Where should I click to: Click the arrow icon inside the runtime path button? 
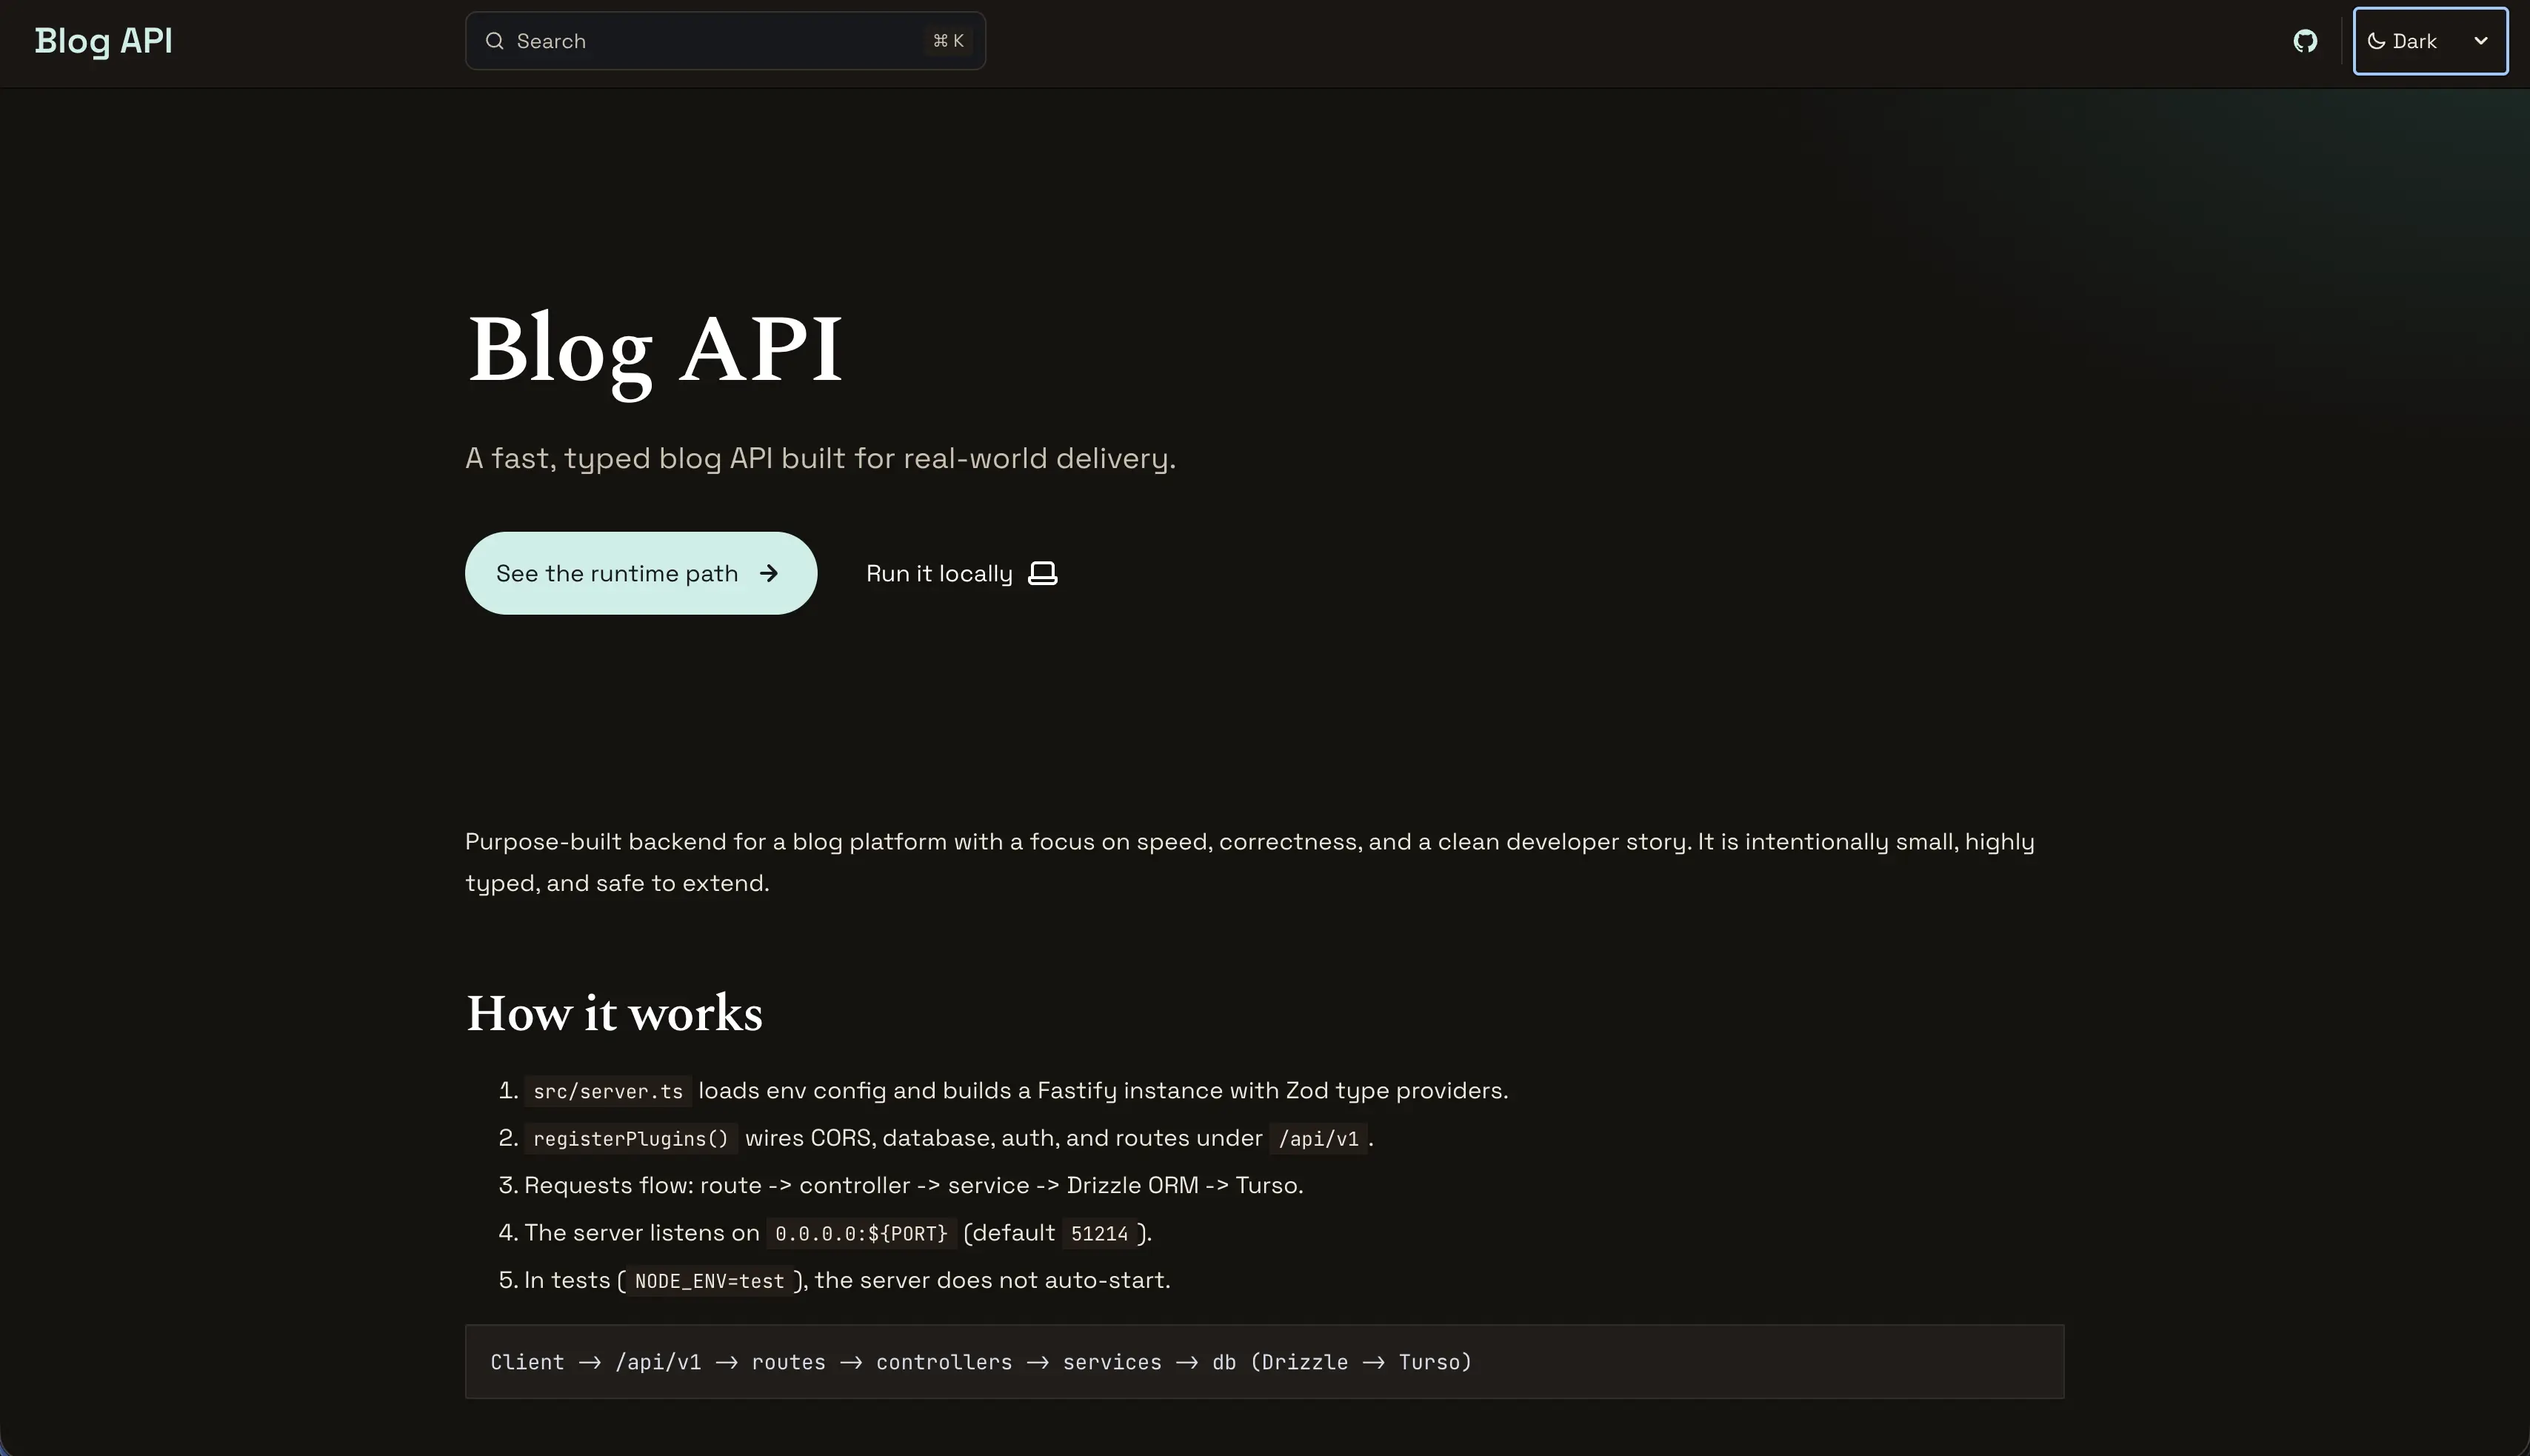(x=769, y=573)
